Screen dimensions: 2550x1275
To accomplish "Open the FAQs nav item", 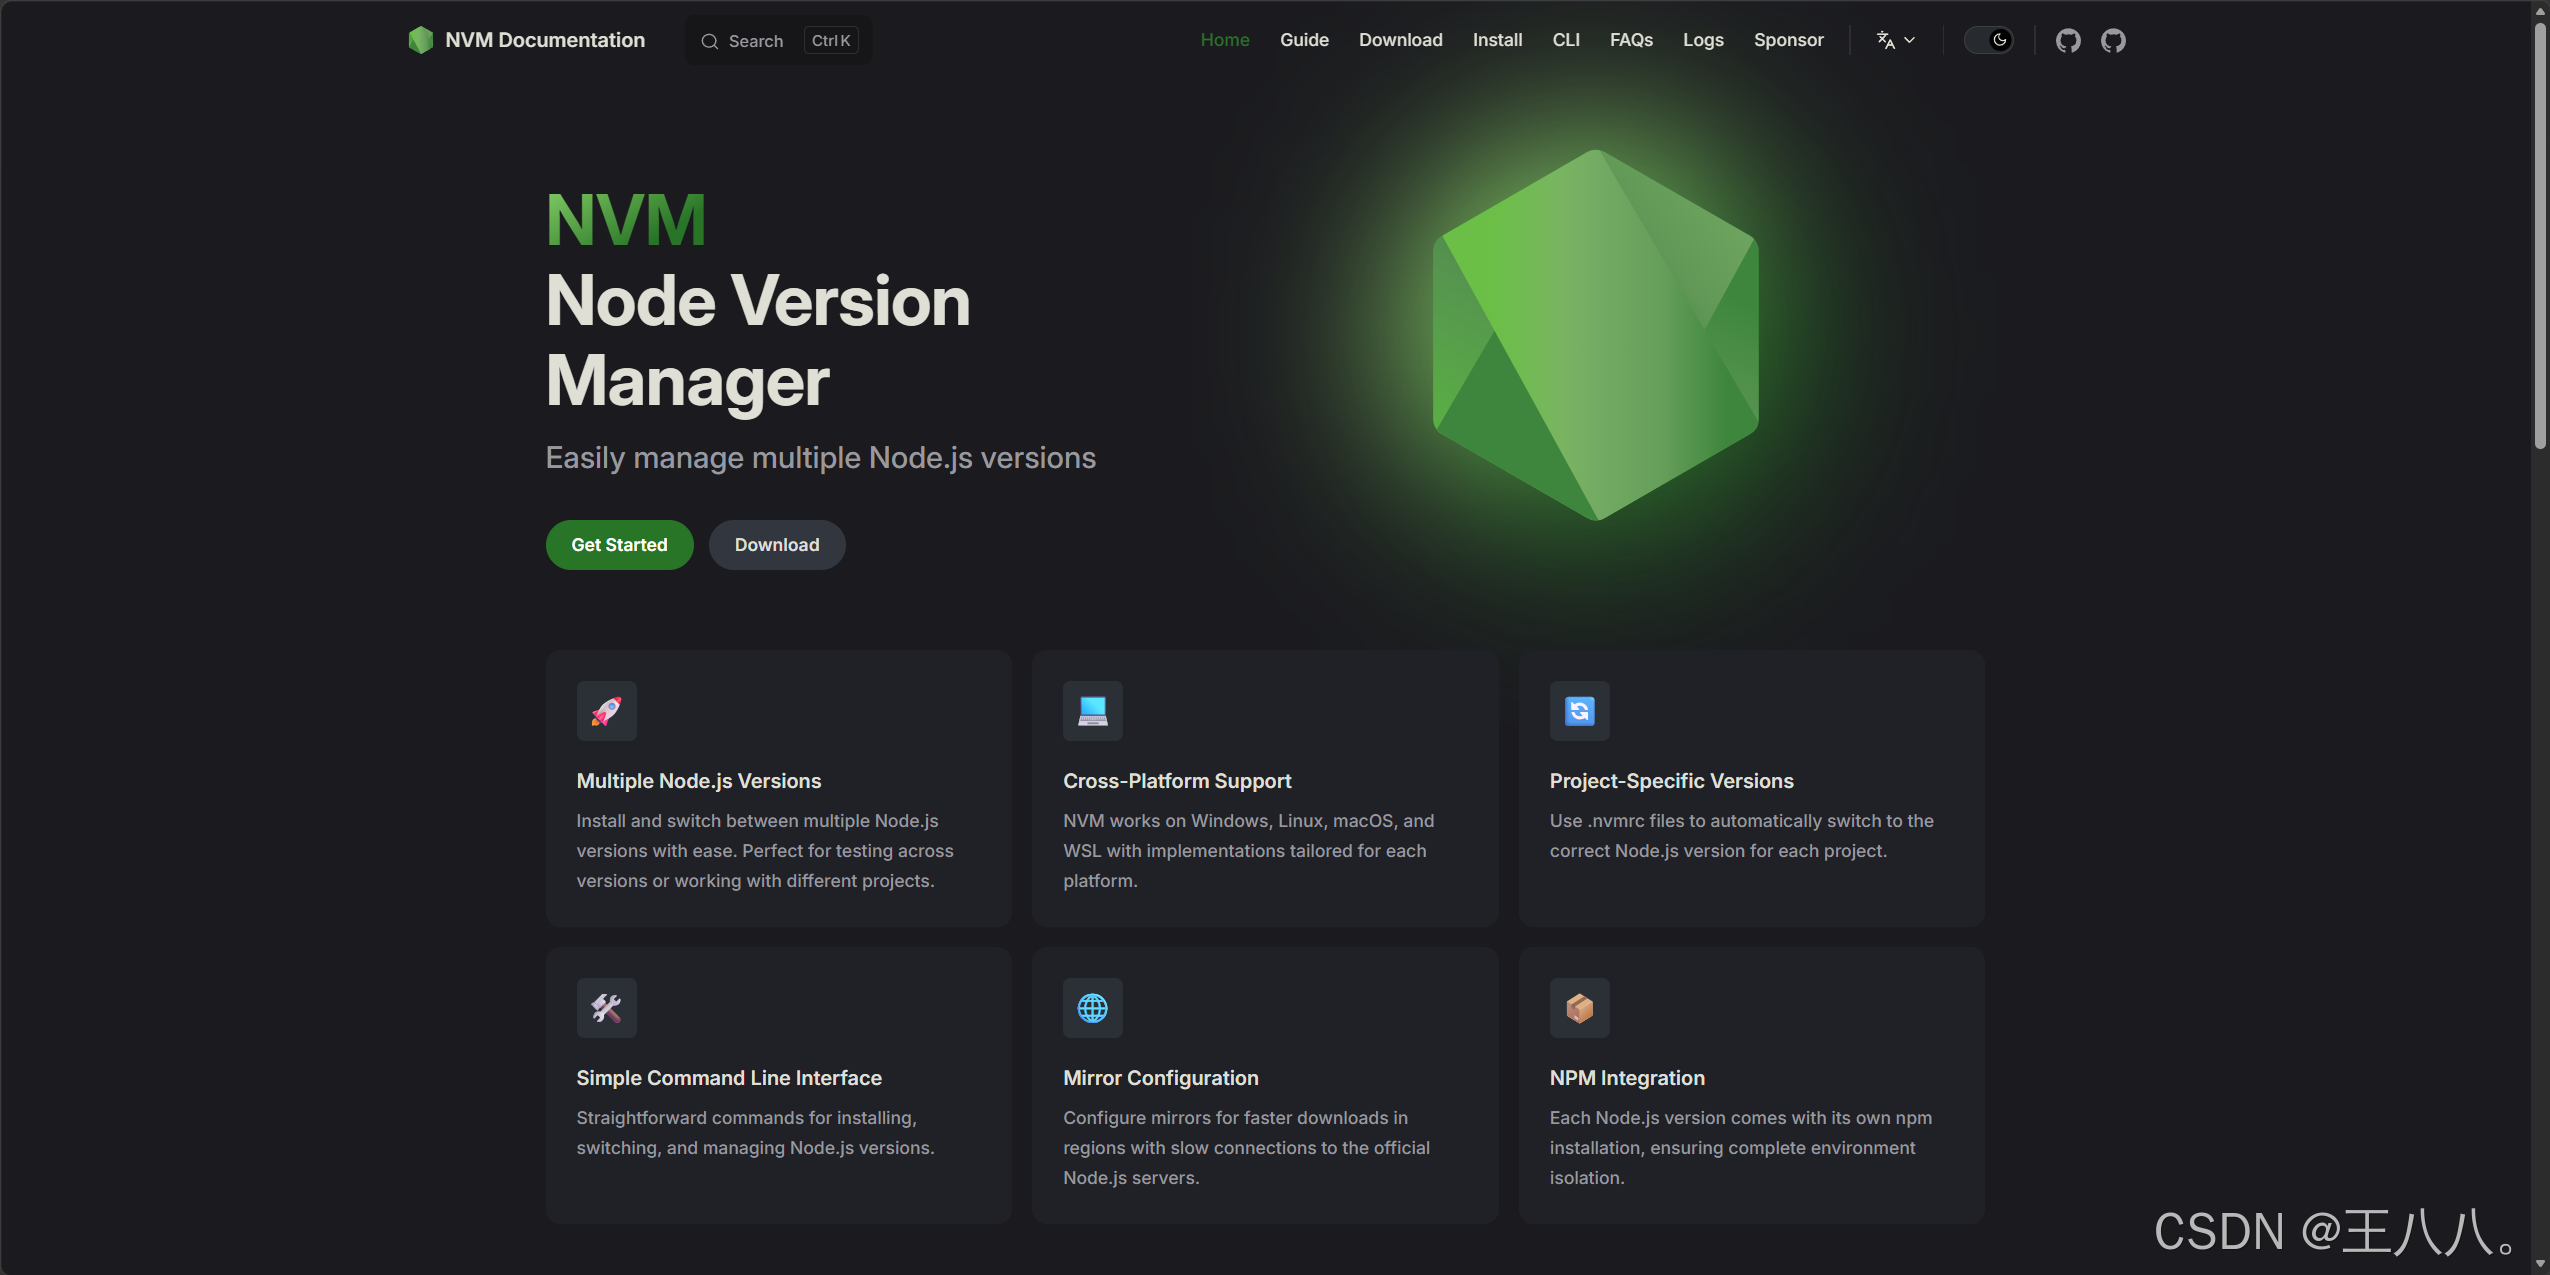I will click(x=1631, y=40).
